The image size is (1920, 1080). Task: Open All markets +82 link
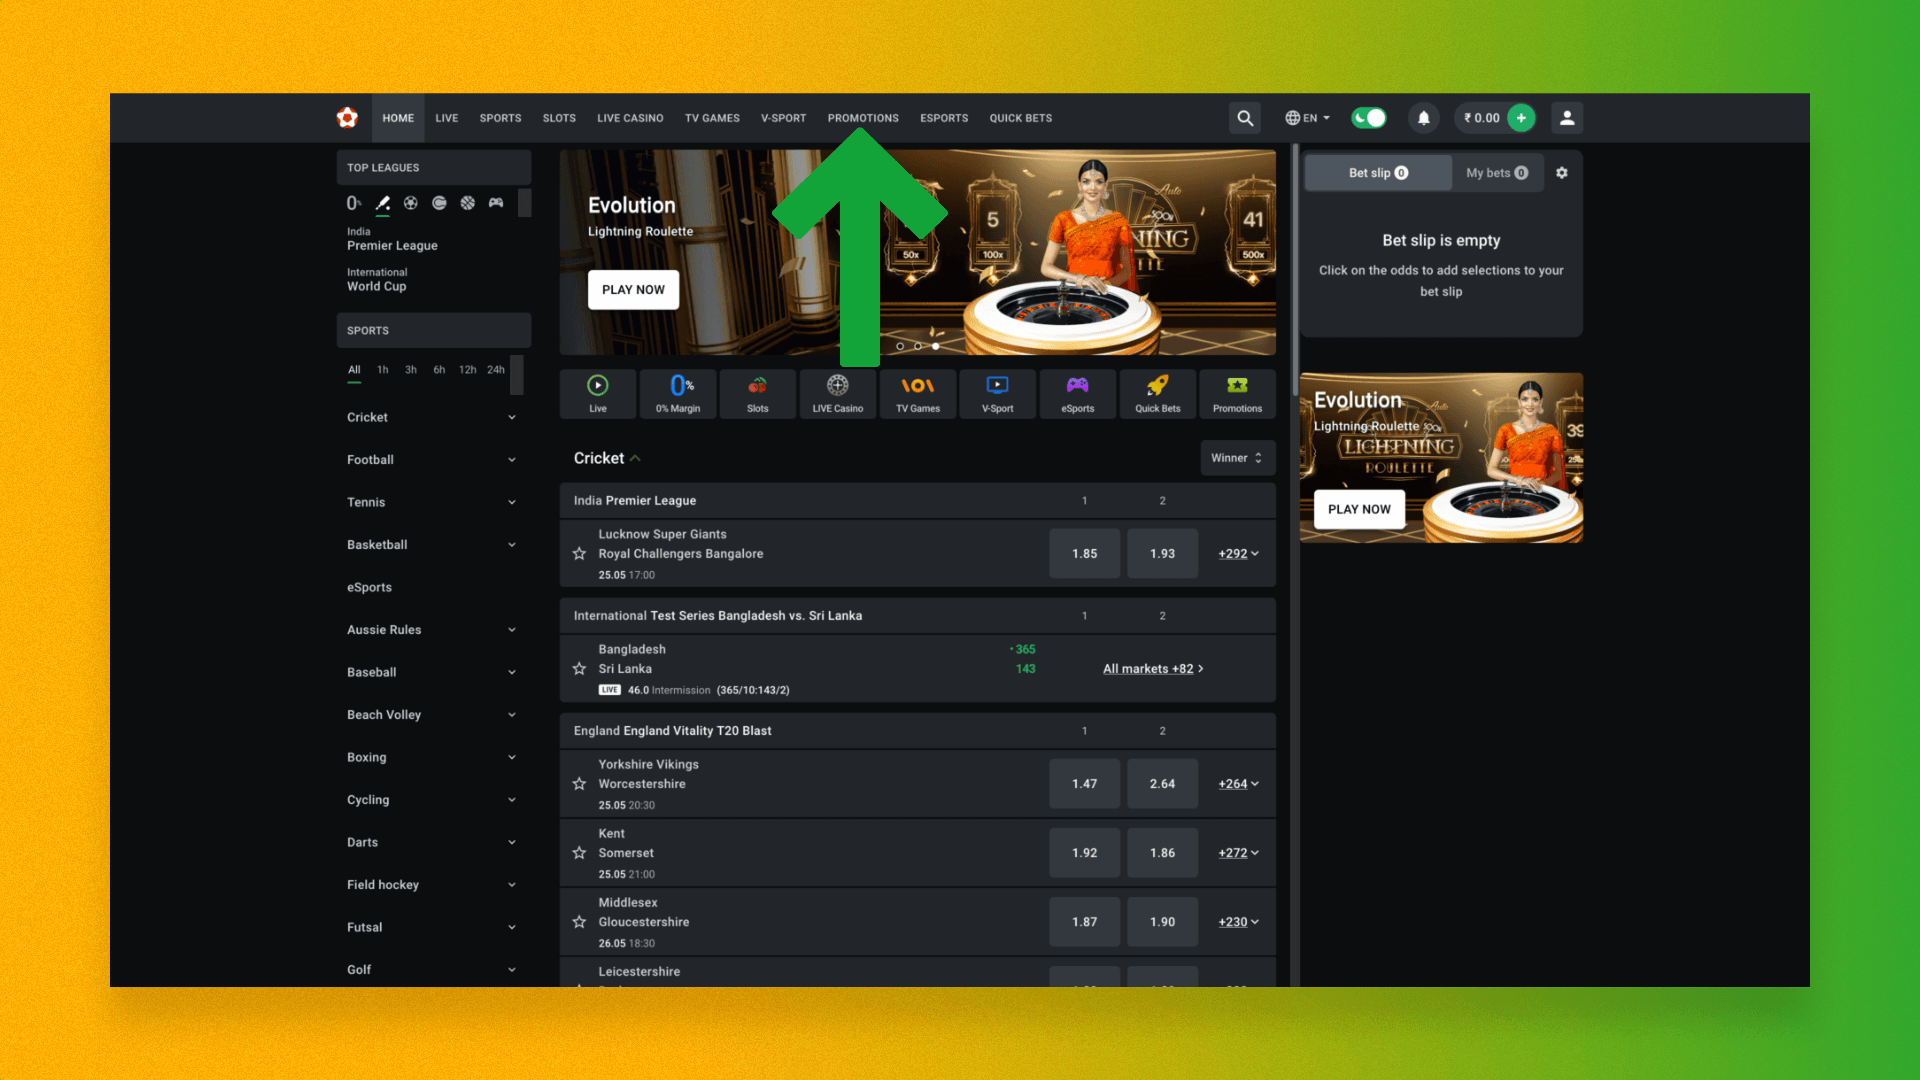click(x=1153, y=669)
